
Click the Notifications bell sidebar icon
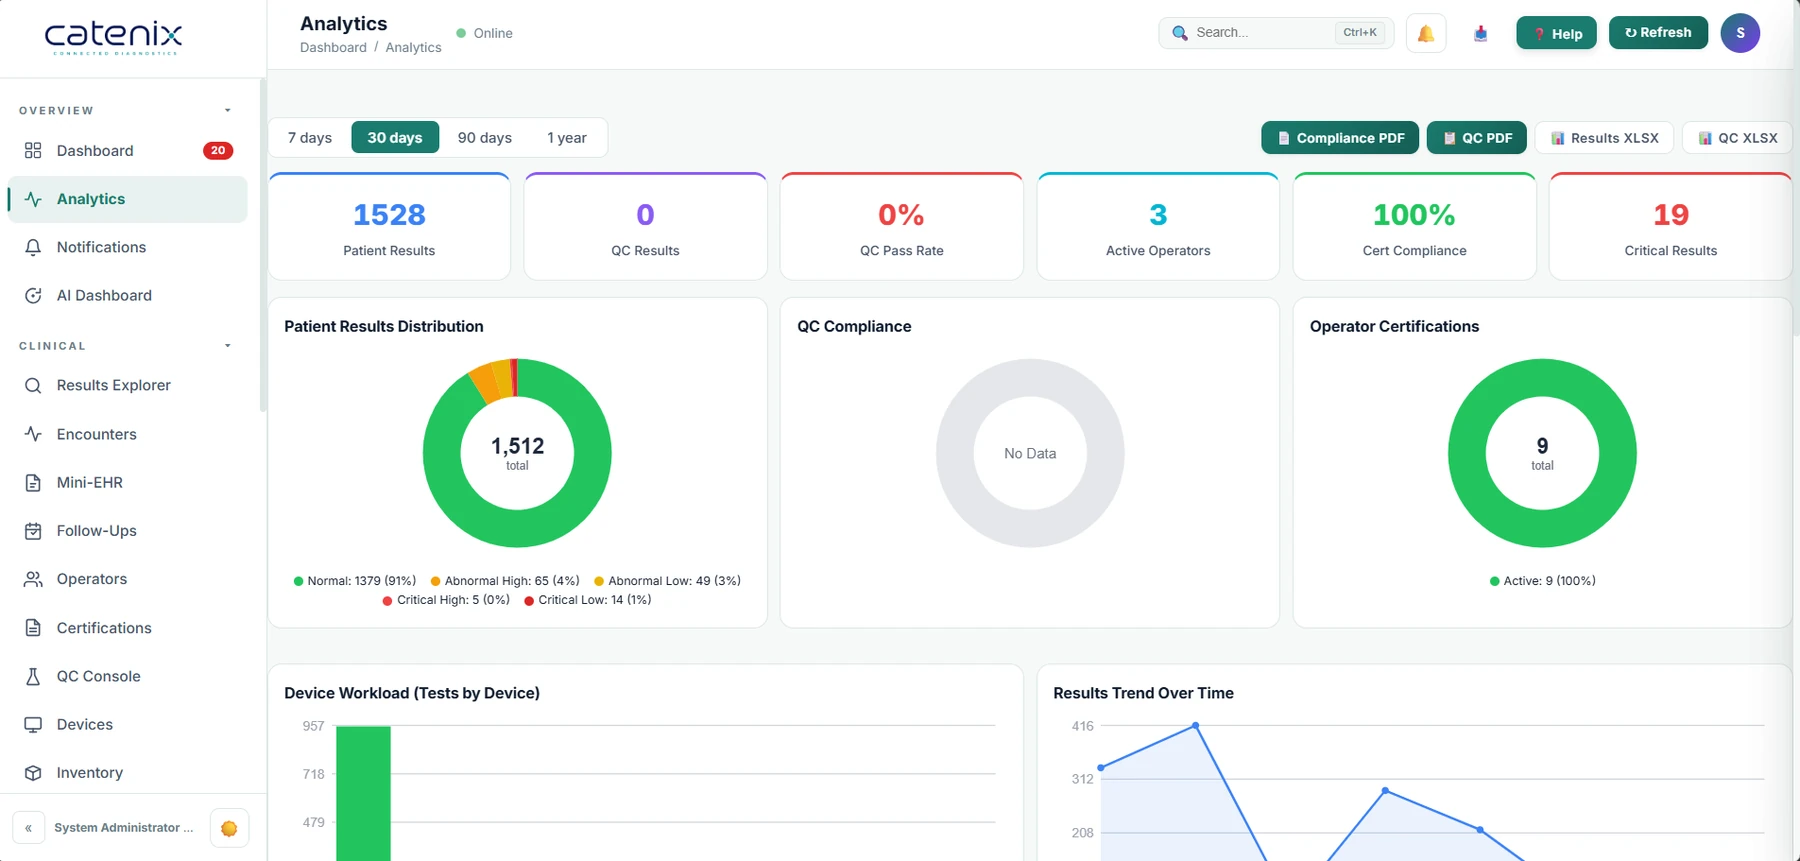(x=33, y=247)
